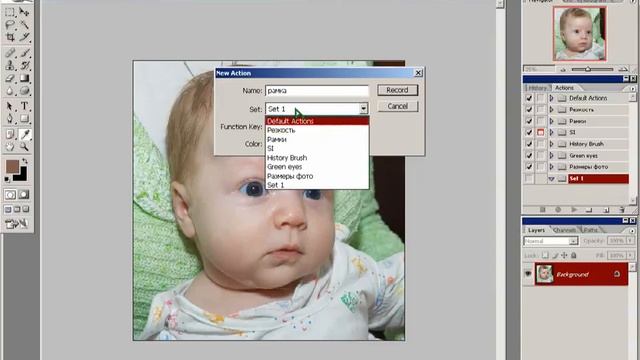Image resolution: width=640 pixels, height=360 pixels.
Task: Select the Shape tool
Action: point(24,119)
